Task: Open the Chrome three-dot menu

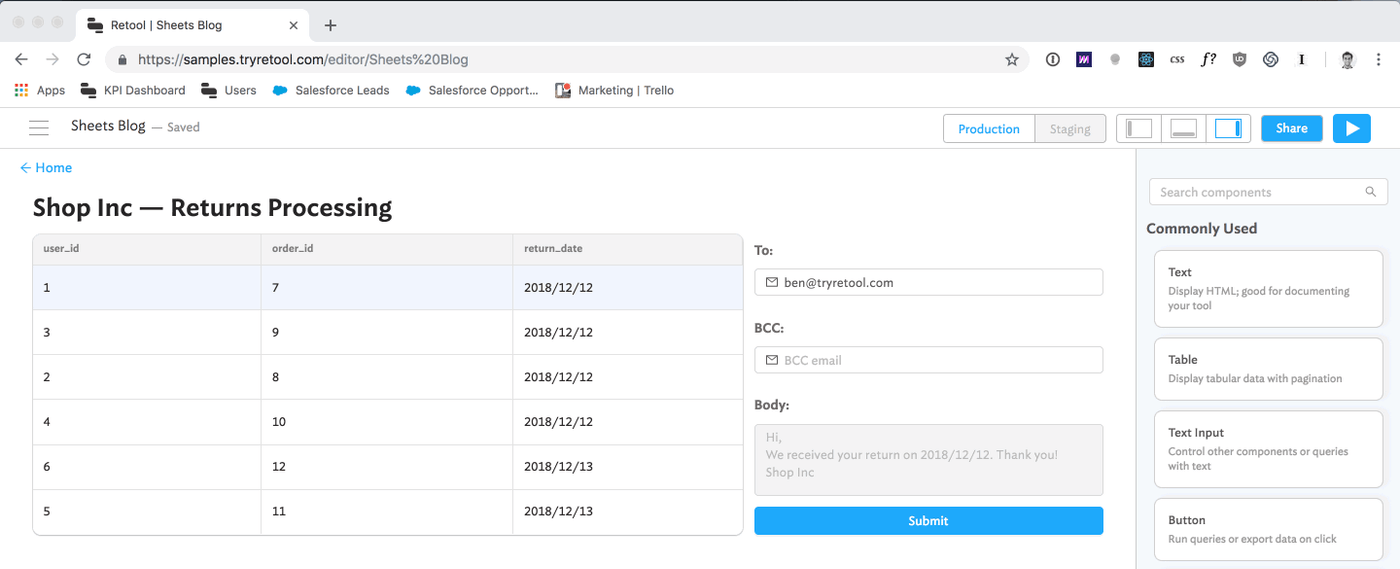Action: 1379,60
